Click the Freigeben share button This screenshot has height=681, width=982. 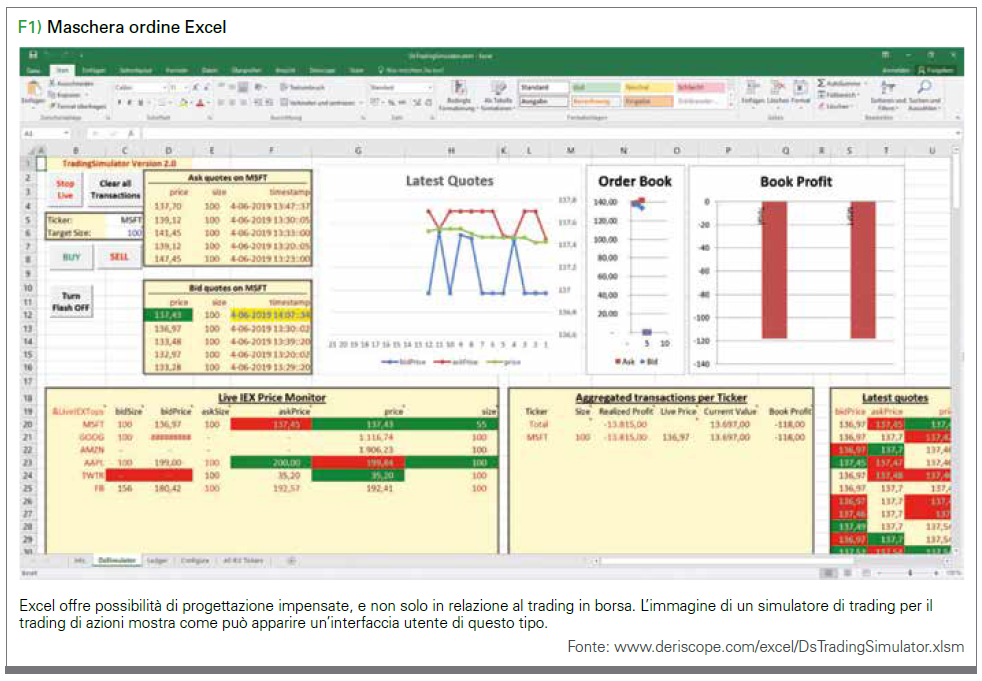[936, 70]
